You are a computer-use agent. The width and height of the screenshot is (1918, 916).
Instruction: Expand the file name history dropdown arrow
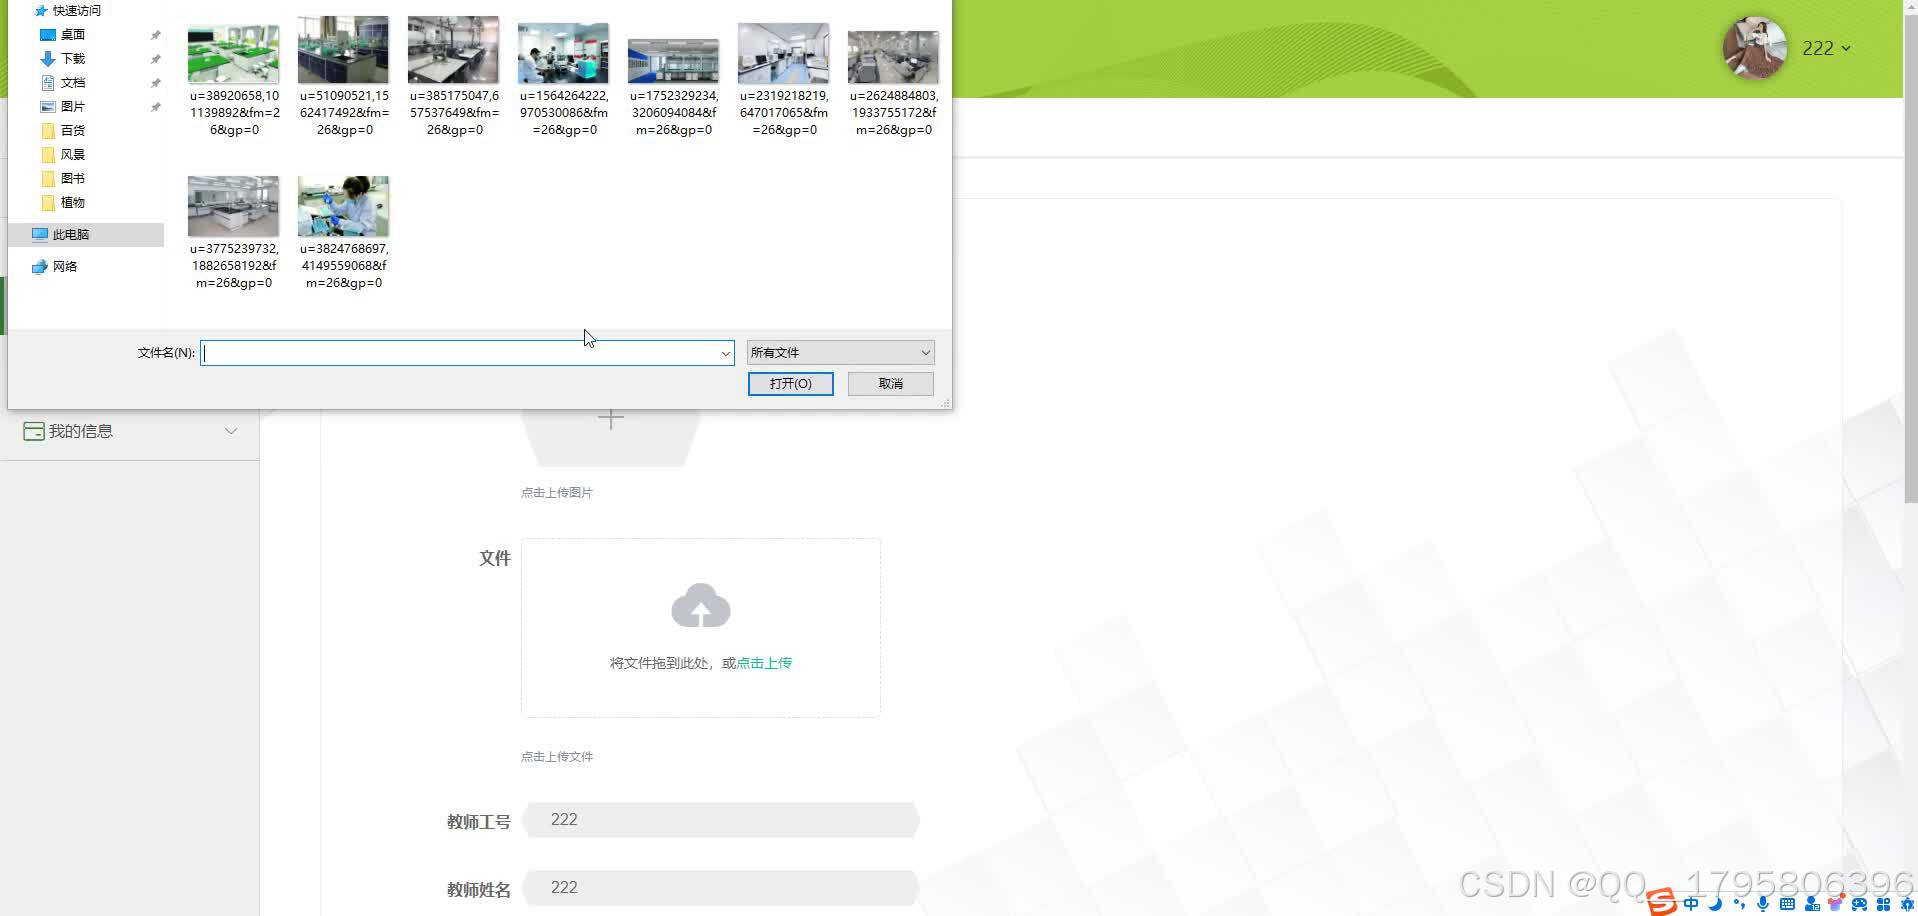pyautogui.click(x=725, y=353)
